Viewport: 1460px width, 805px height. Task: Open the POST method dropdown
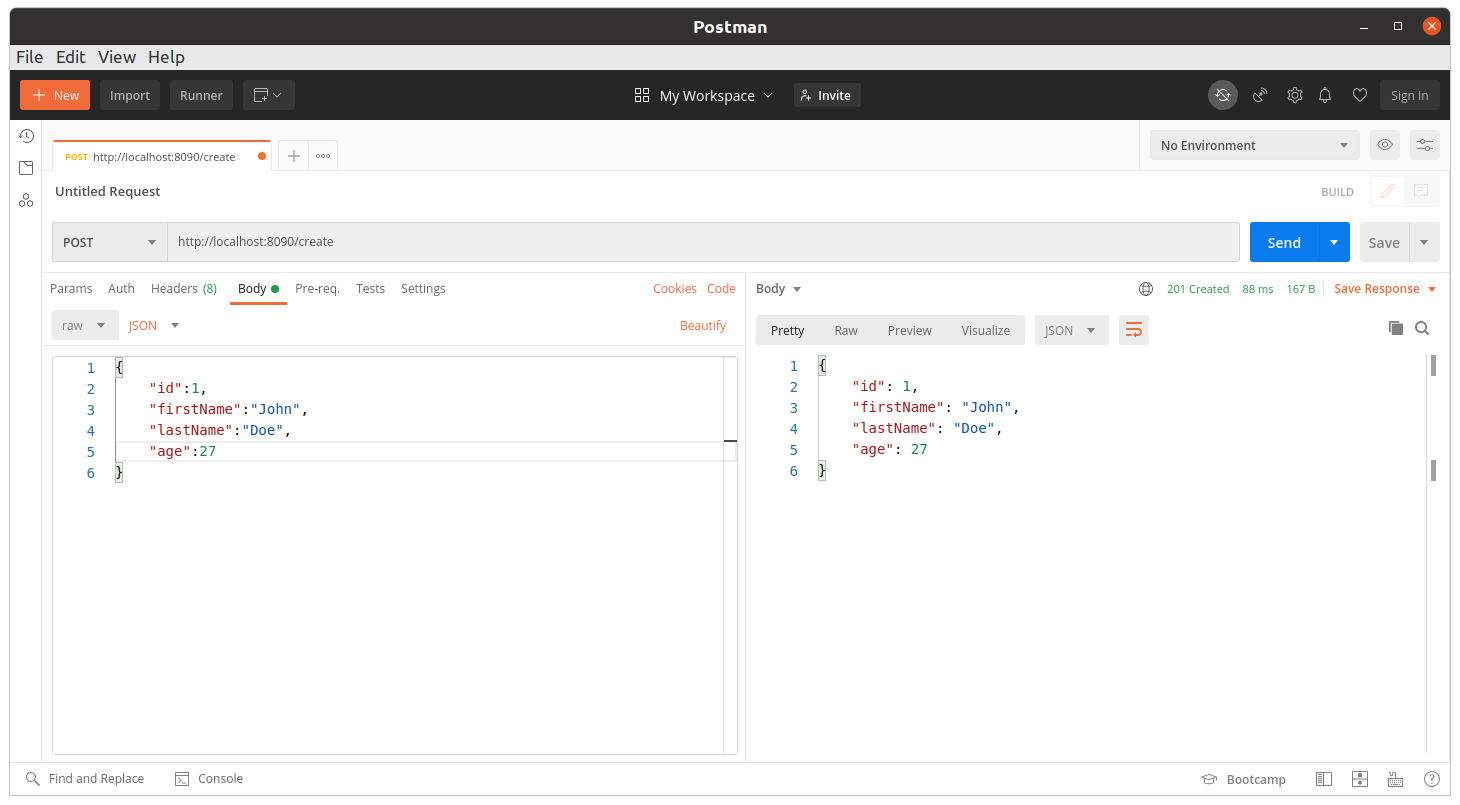coord(109,242)
